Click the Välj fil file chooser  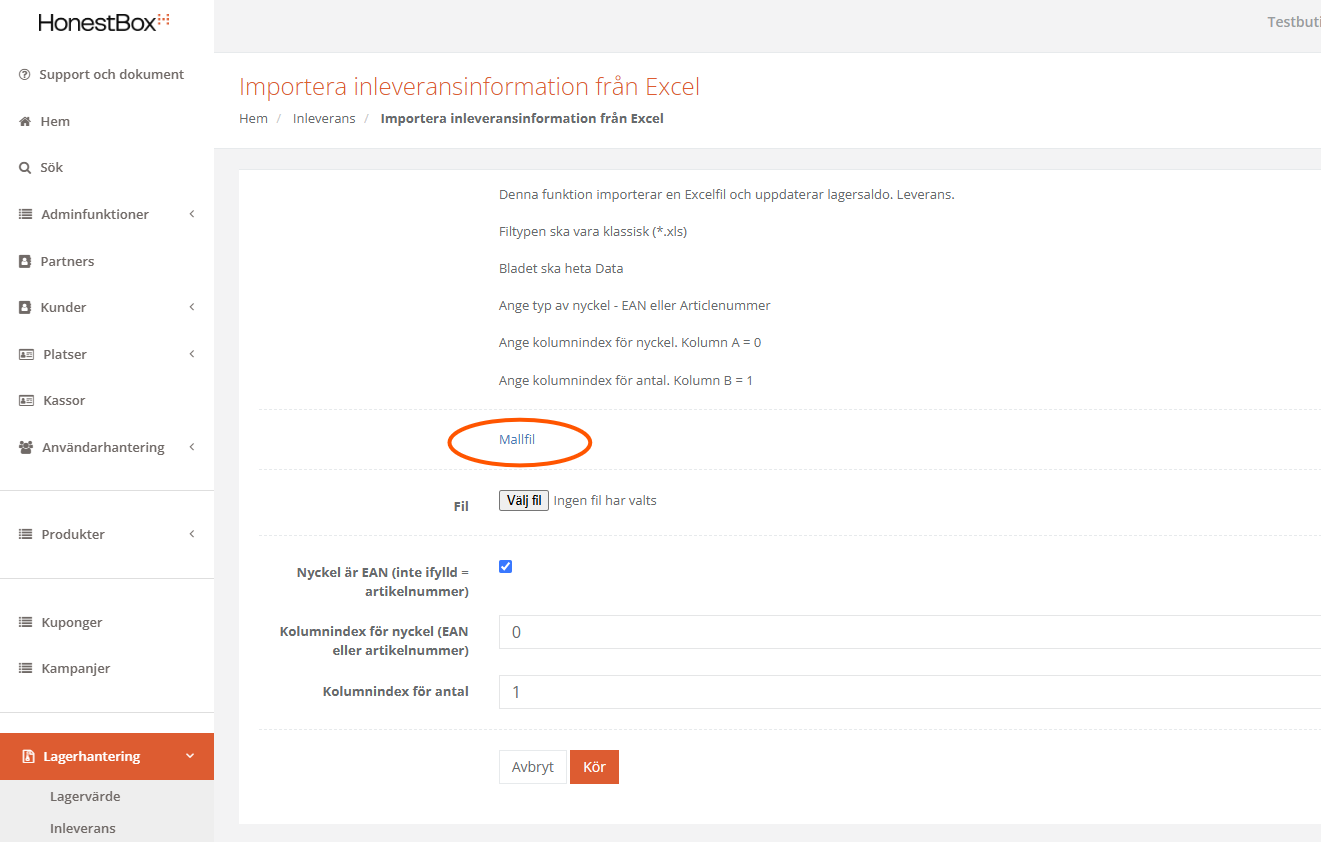click(524, 500)
